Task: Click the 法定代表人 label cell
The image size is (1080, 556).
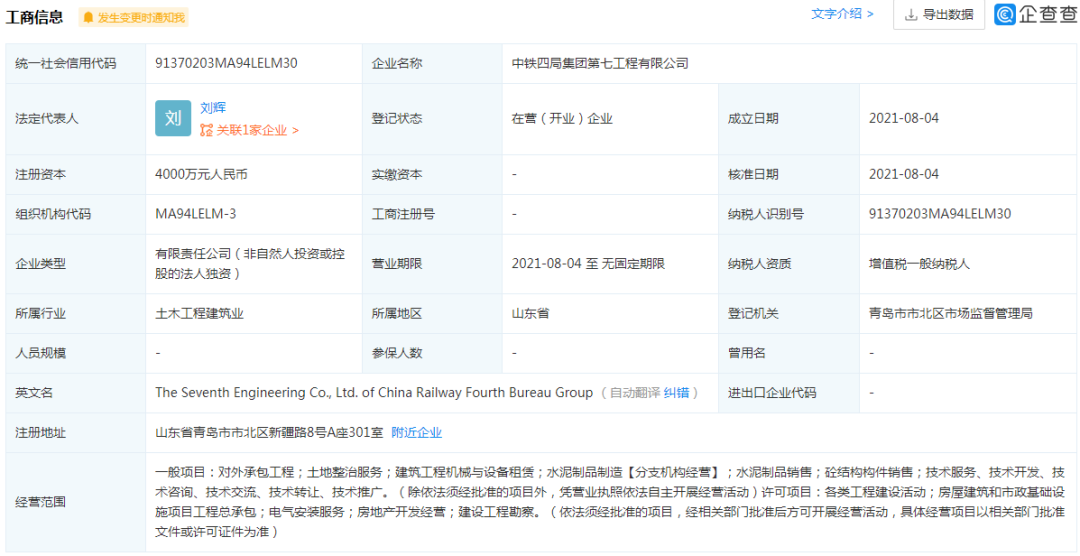Action: (x=76, y=118)
